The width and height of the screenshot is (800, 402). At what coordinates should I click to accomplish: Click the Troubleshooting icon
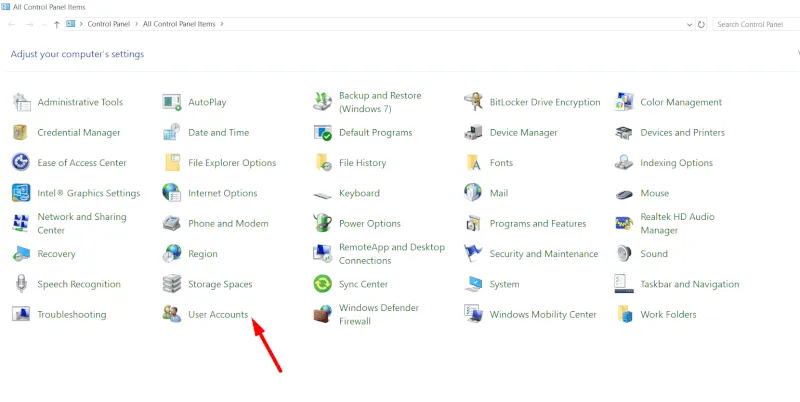click(21, 314)
